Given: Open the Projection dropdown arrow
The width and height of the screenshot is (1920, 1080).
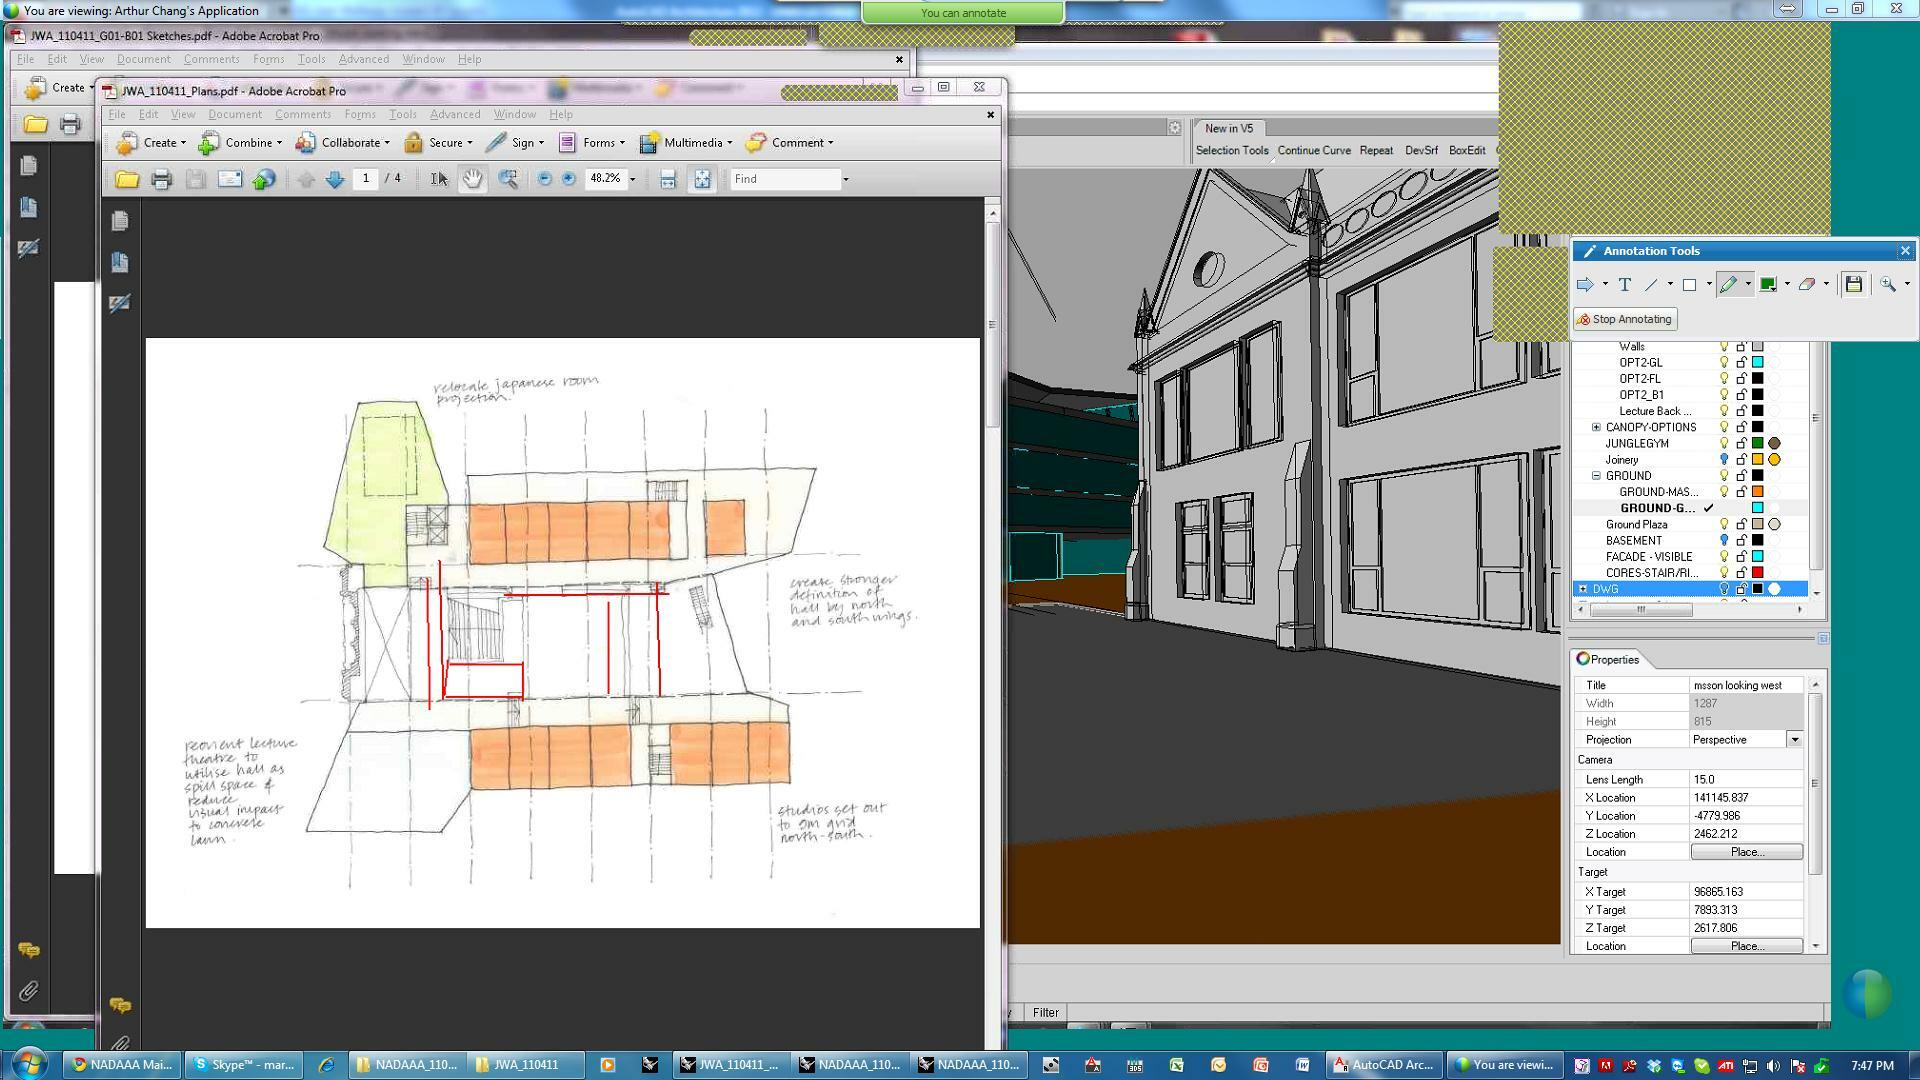Looking at the screenshot, I should (1795, 740).
